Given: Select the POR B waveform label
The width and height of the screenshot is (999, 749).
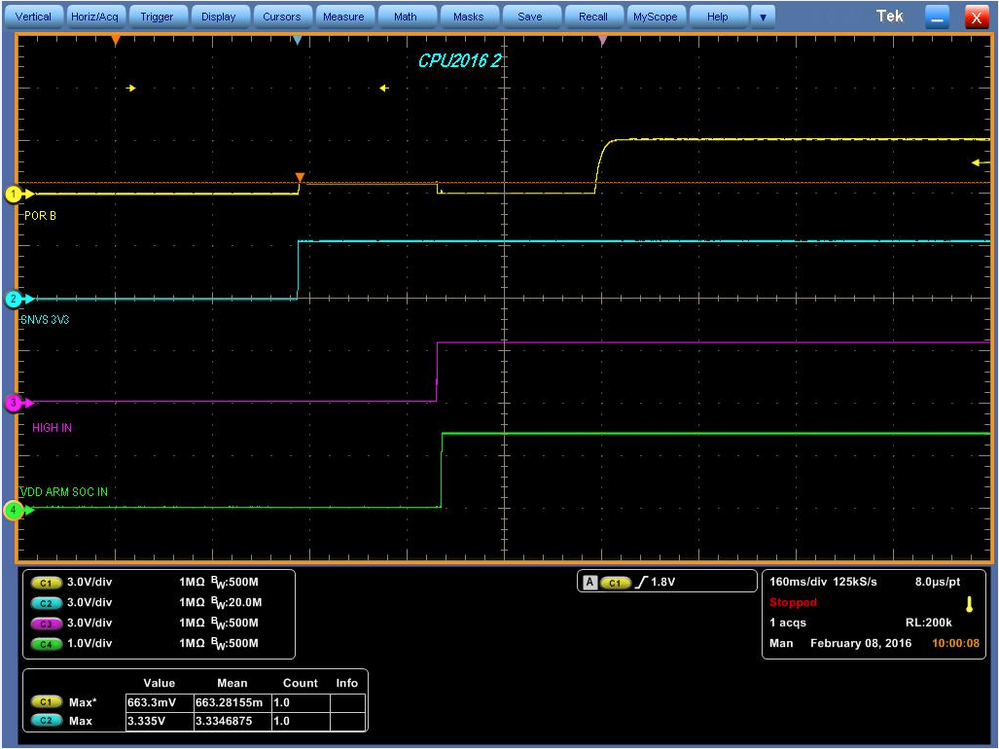Looking at the screenshot, I should (40, 216).
